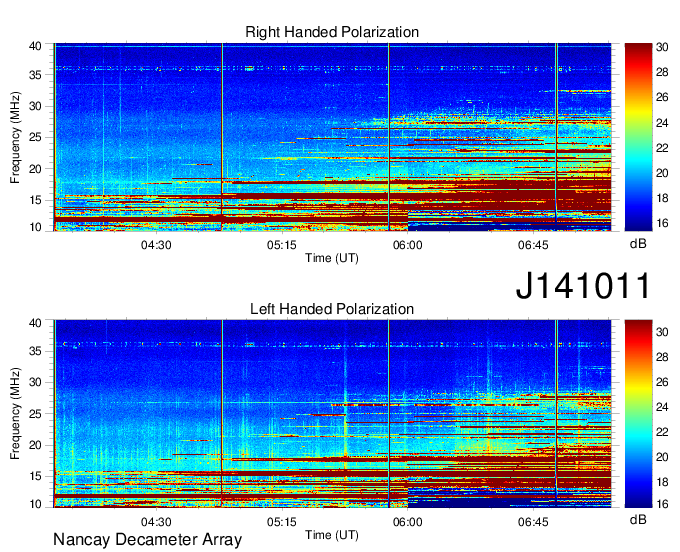Click the 15 MHz tick of Left Handed plot
Viewport: 680px width, 552px height.
(x=36, y=477)
